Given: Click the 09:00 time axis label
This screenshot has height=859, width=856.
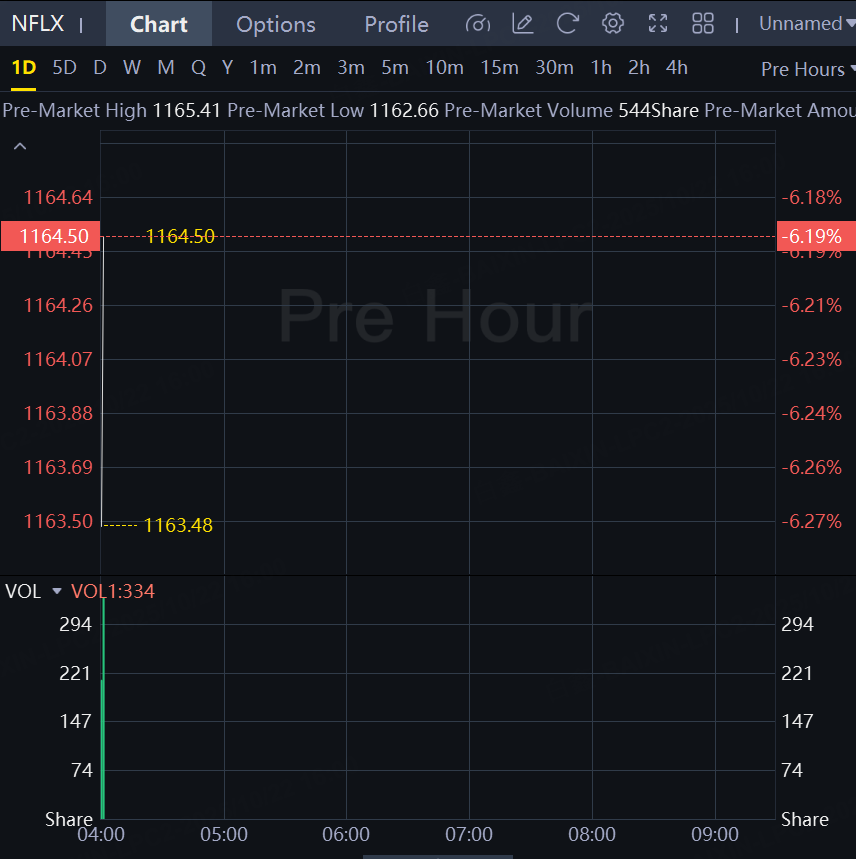Looking at the screenshot, I should [x=715, y=834].
